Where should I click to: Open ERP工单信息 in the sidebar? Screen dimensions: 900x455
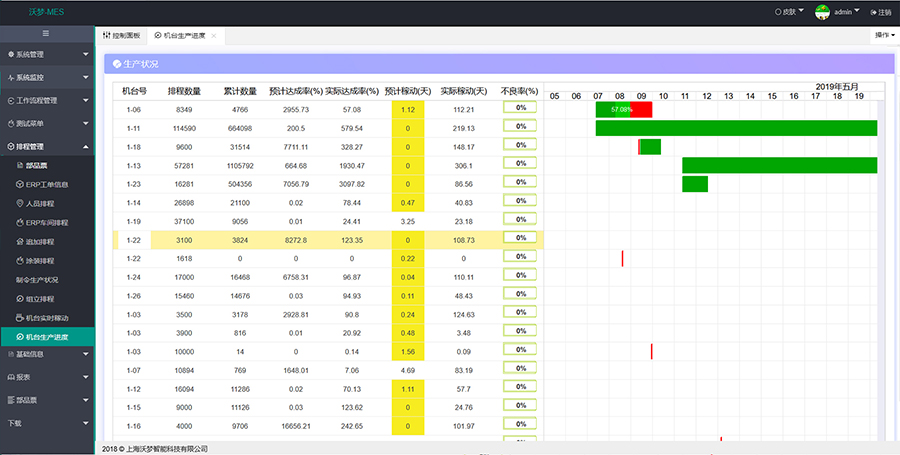click(x=47, y=184)
